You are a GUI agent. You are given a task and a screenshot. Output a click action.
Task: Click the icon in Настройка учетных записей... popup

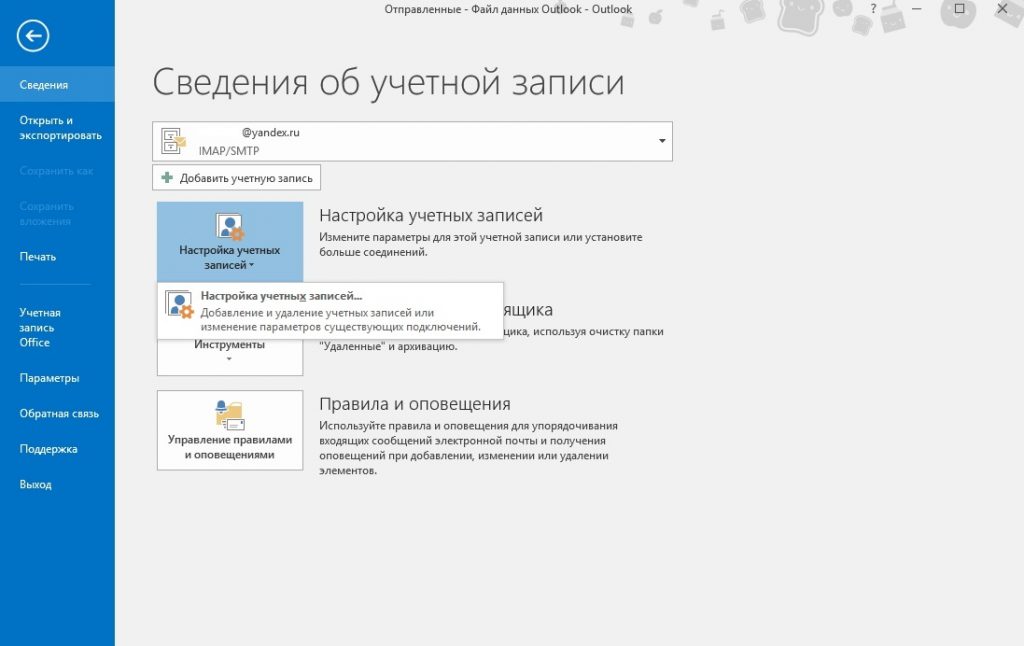pyautogui.click(x=179, y=304)
